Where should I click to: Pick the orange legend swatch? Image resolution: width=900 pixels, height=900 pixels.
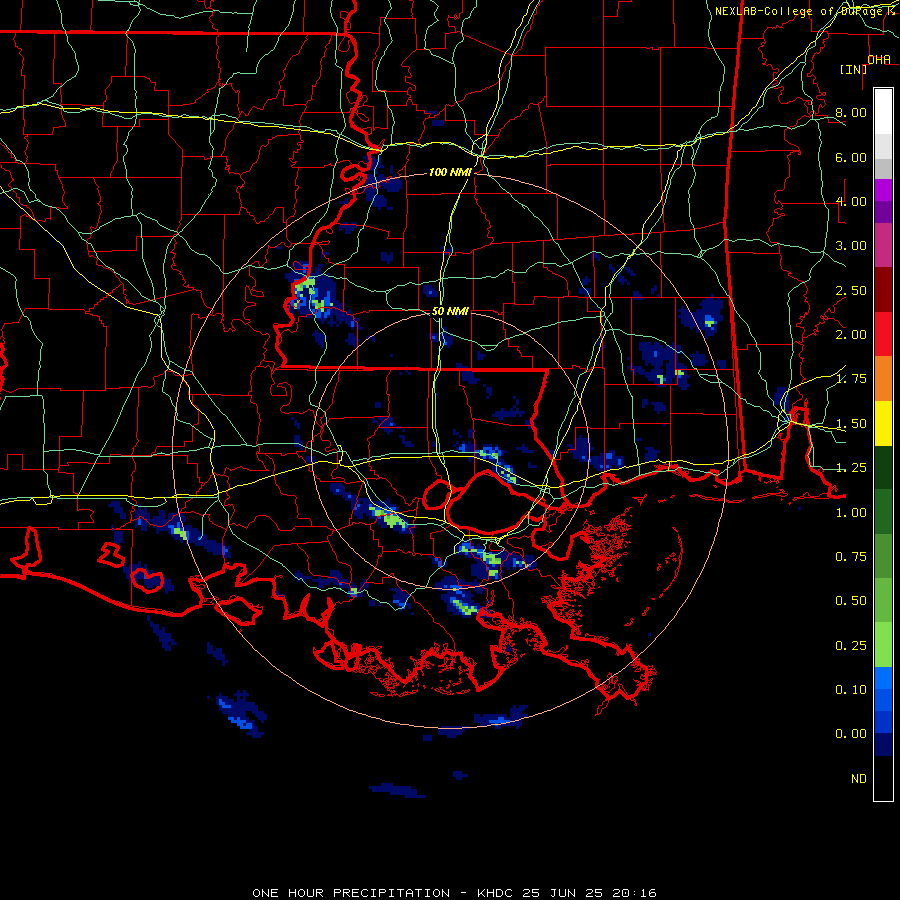click(883, 379)
